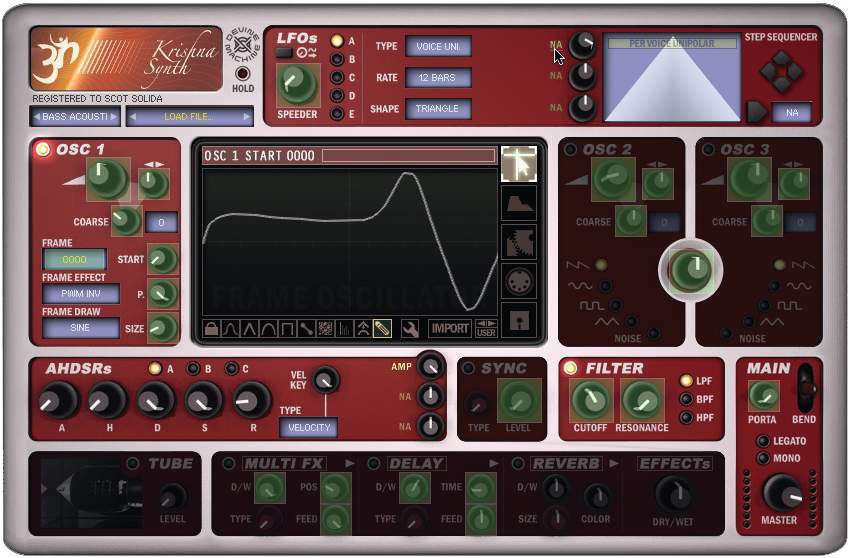Enable OSC 3 power LED
The height and width of the screenshot is (558, 850).
pyautogui.click(x=707, y=149)
